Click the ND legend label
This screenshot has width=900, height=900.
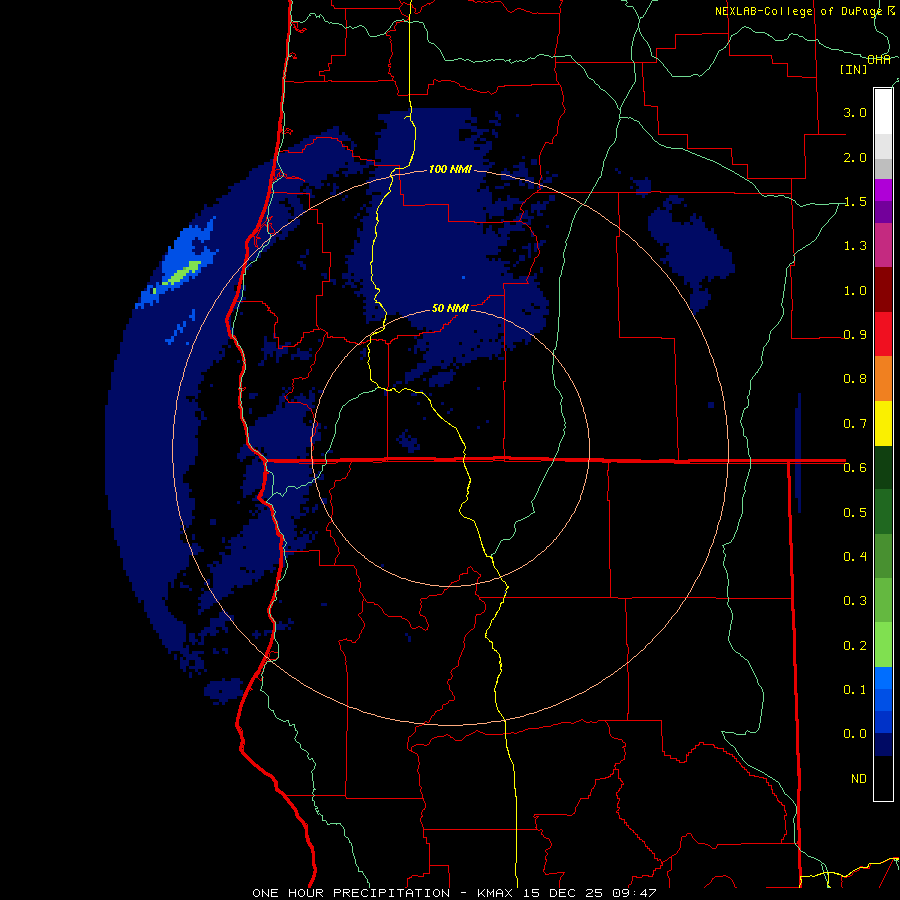[x=859, y=778]
